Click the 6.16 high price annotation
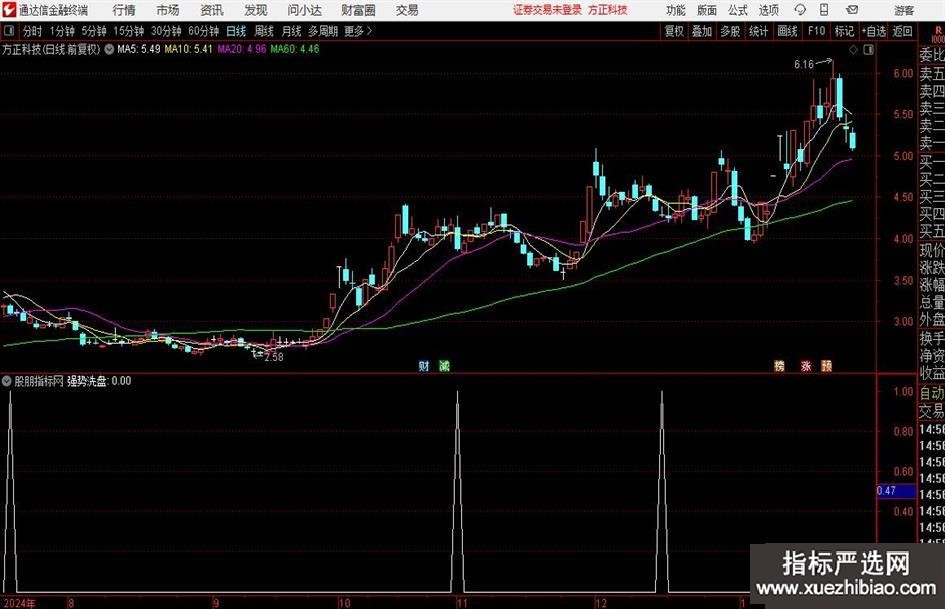This screenshot has width=945, height=609. pyautogui.click(x=804, y=64)
